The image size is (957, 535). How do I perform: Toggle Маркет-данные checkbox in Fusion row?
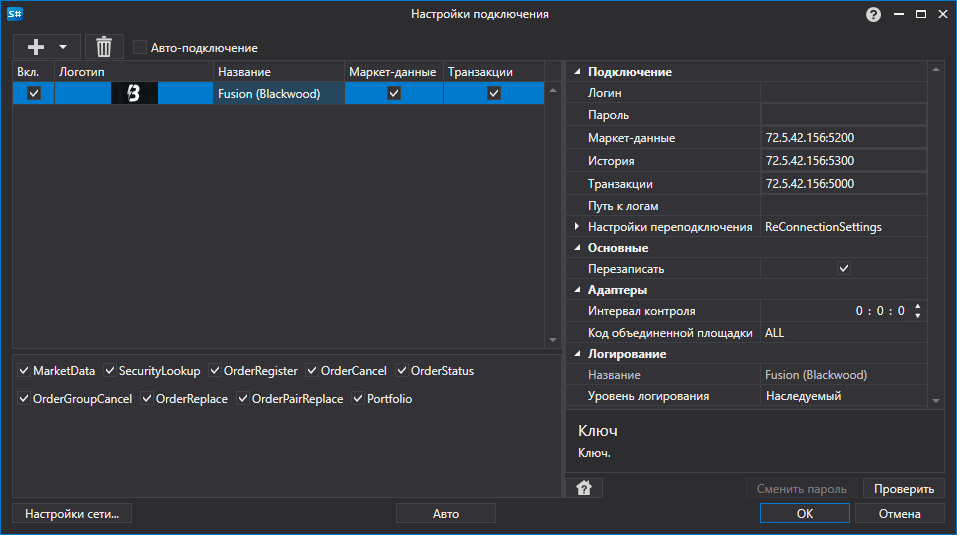pyautogui.click(x=394, y=93)
